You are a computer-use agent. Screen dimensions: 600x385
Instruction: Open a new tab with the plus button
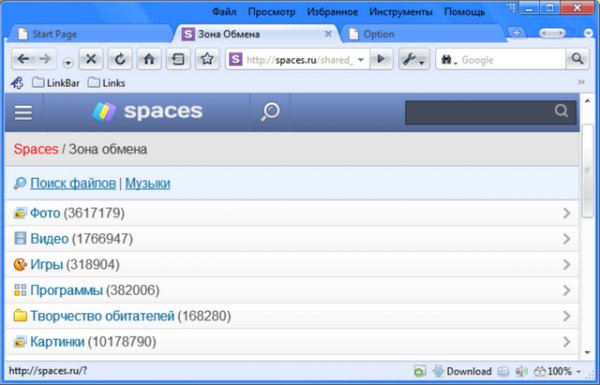click(517, 33)
